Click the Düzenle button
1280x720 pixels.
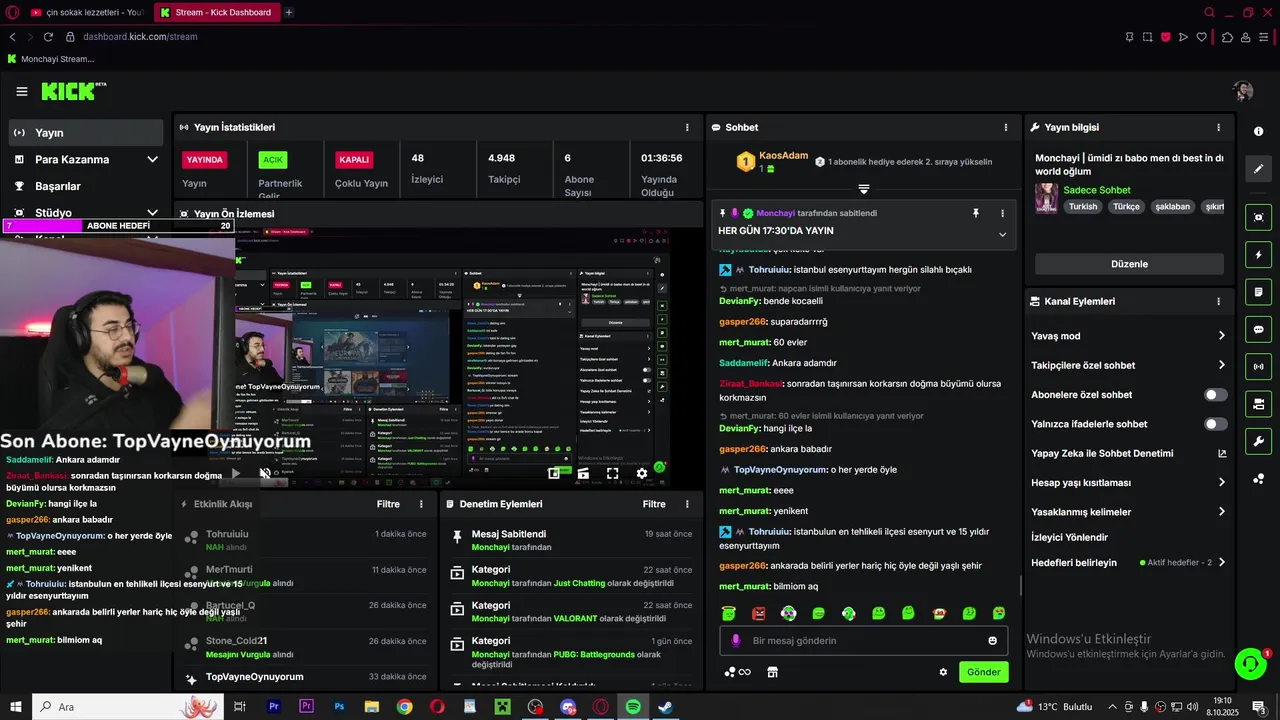coord(1129,264)
